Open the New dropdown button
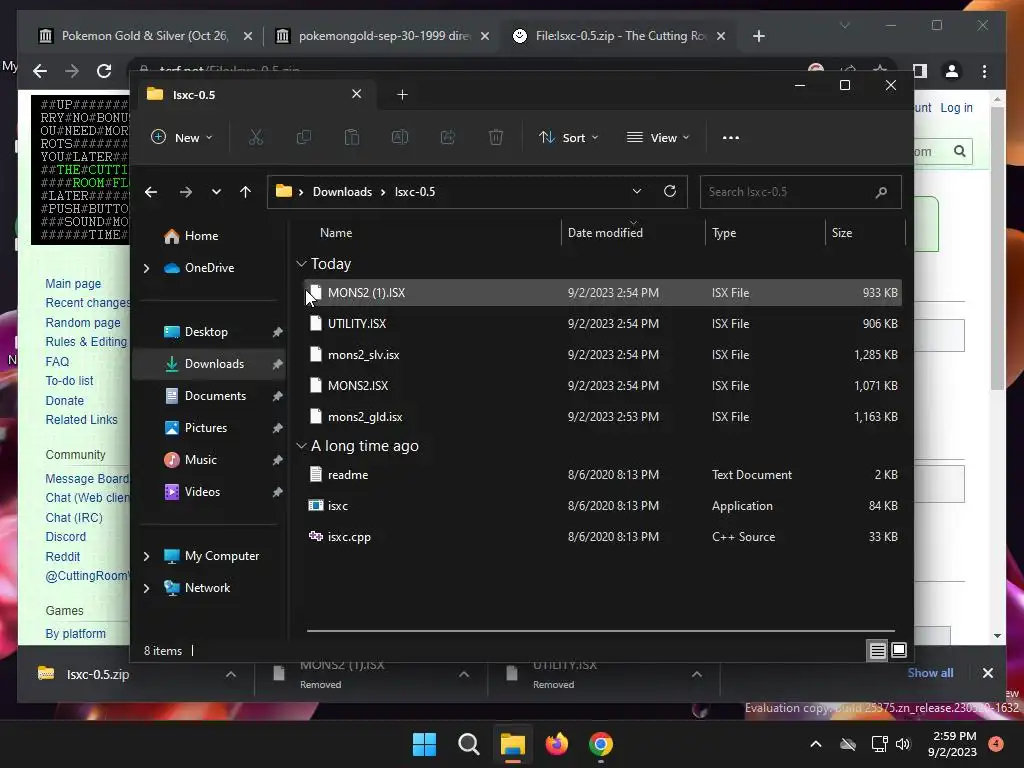This screenshot has width=1024, height=768. pyautogui.click(x=182, y=137)
